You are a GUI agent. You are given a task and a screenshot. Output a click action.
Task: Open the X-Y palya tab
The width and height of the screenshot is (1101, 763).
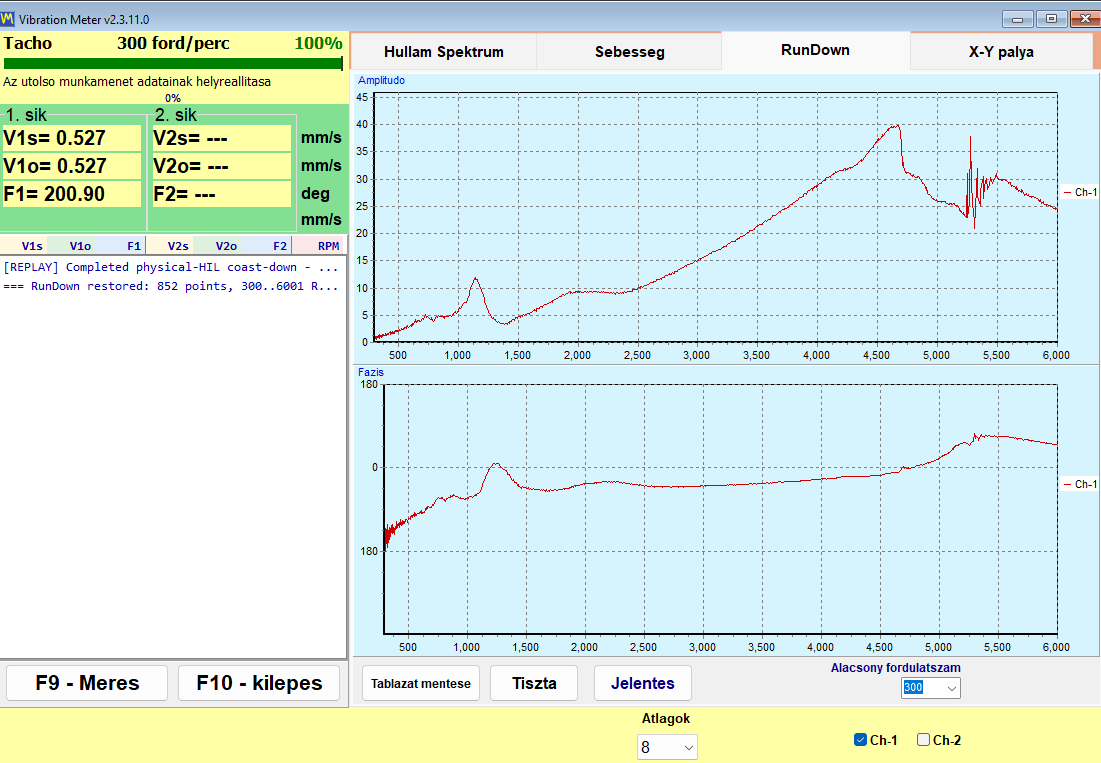click(x=1001, y=51)
